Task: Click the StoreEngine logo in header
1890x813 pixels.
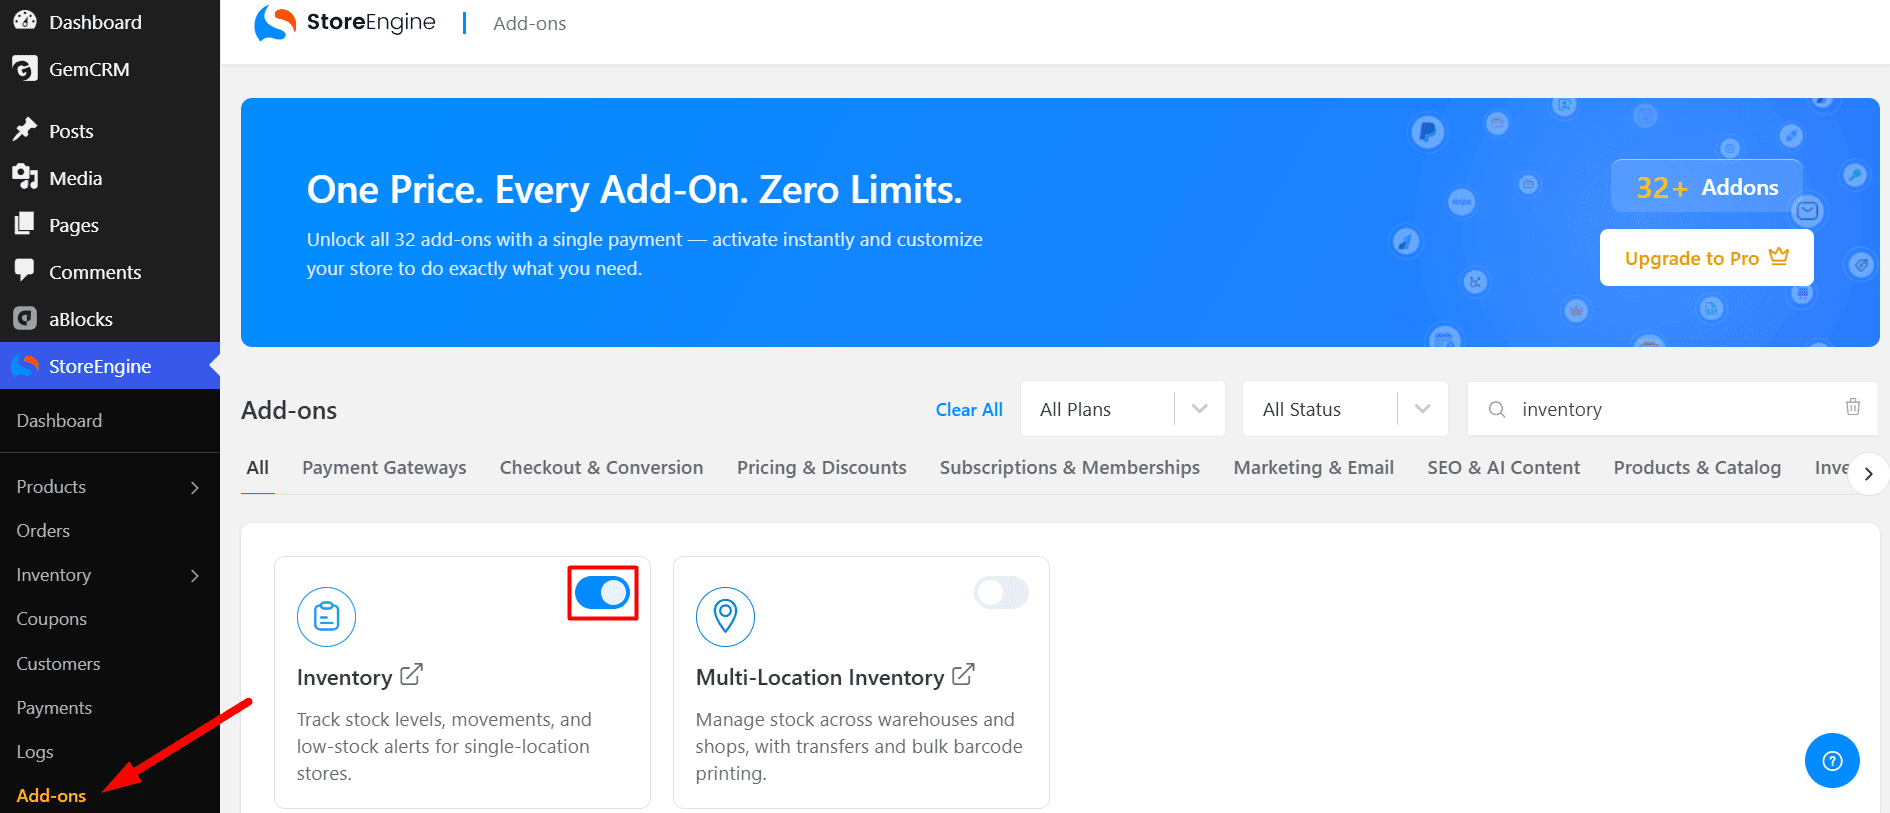Action: pos(345,23)
